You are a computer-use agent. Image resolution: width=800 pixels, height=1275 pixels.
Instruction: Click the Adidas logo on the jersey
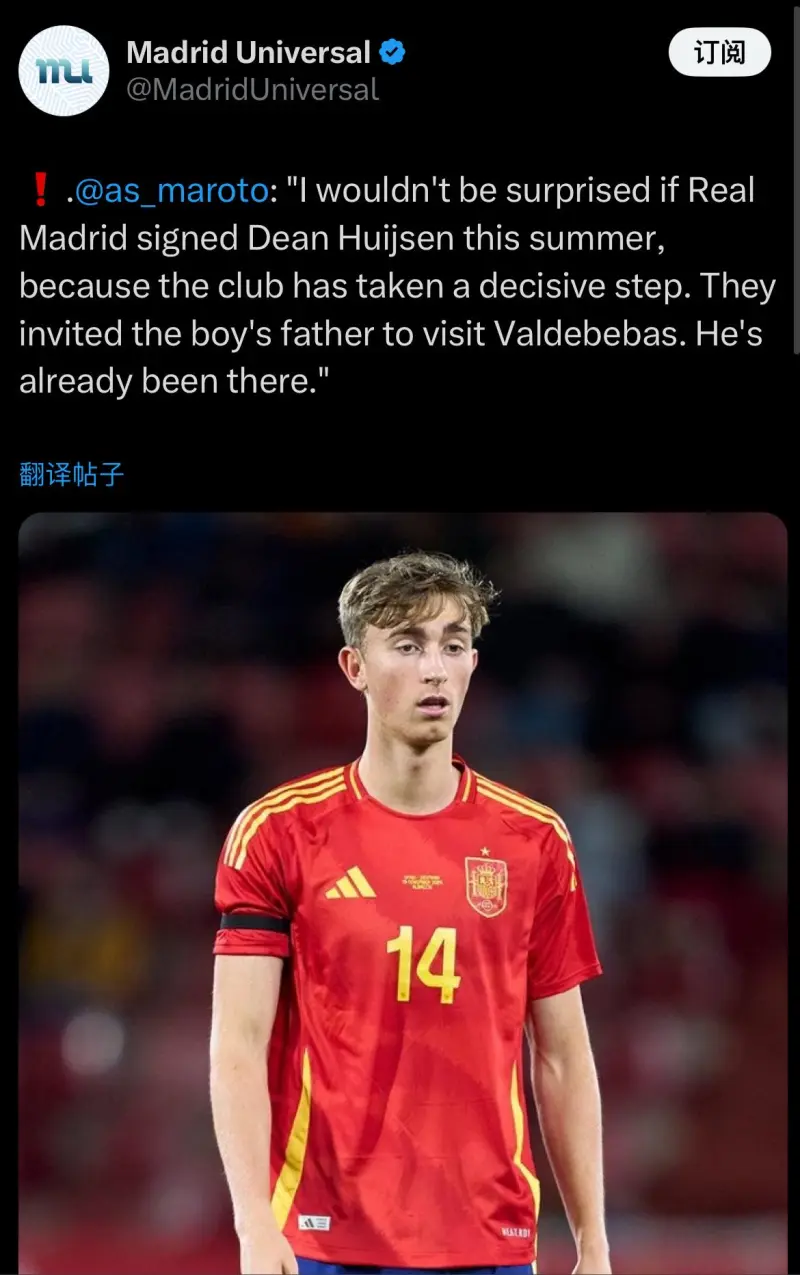click(350, 882)
